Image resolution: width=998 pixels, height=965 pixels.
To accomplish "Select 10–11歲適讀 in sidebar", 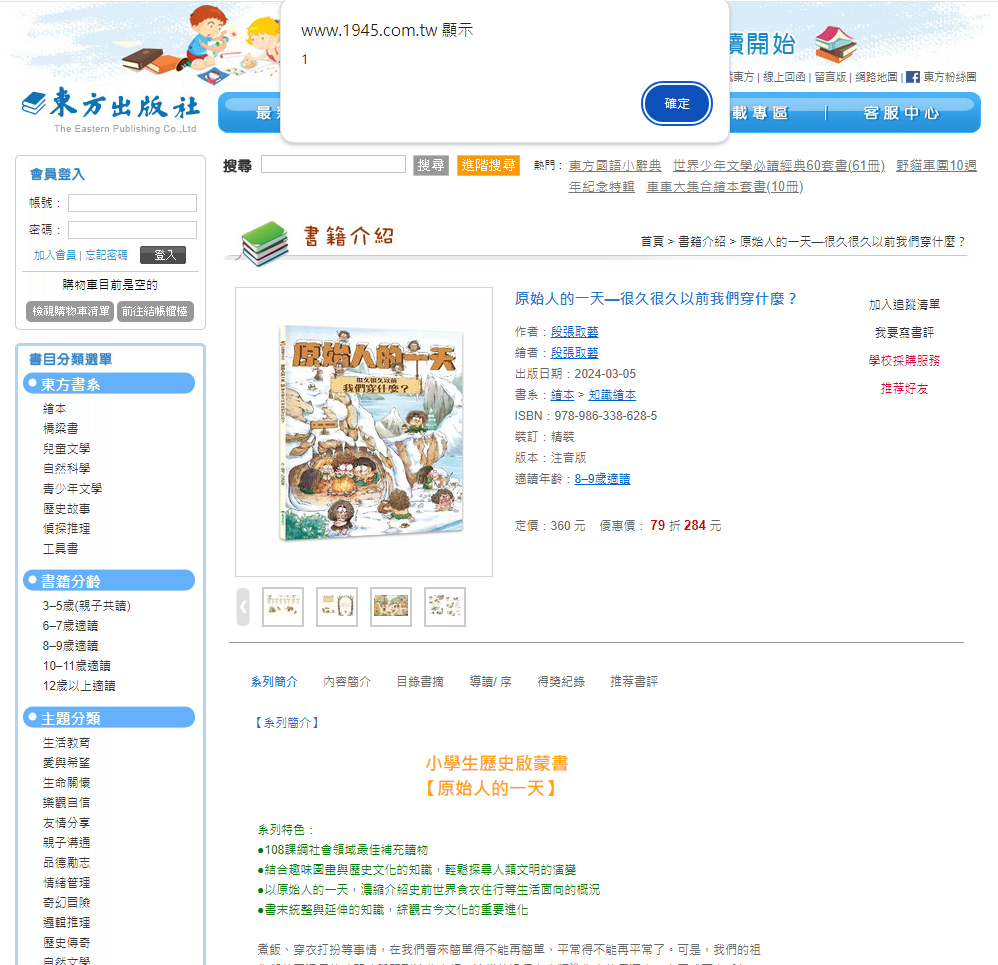I will tap(76, 666).
